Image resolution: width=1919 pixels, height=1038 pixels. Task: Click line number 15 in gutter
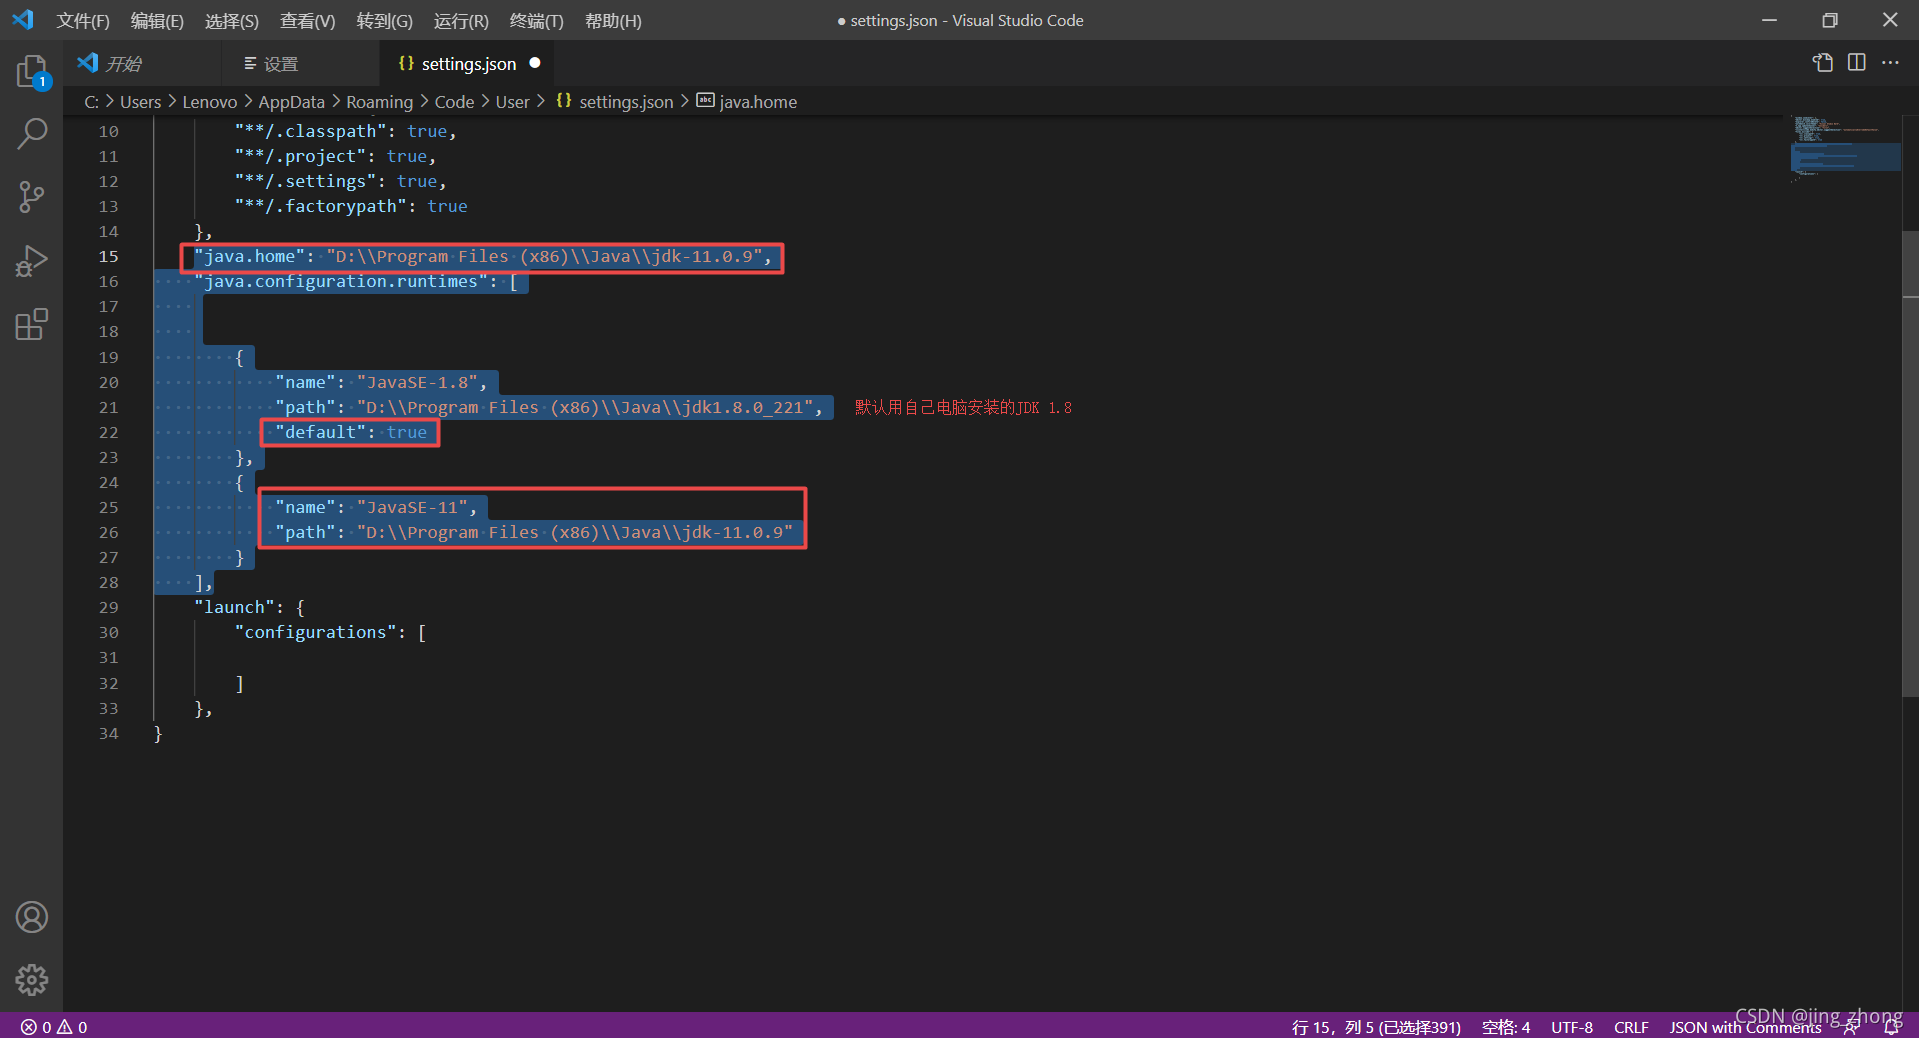click(108, 257)
